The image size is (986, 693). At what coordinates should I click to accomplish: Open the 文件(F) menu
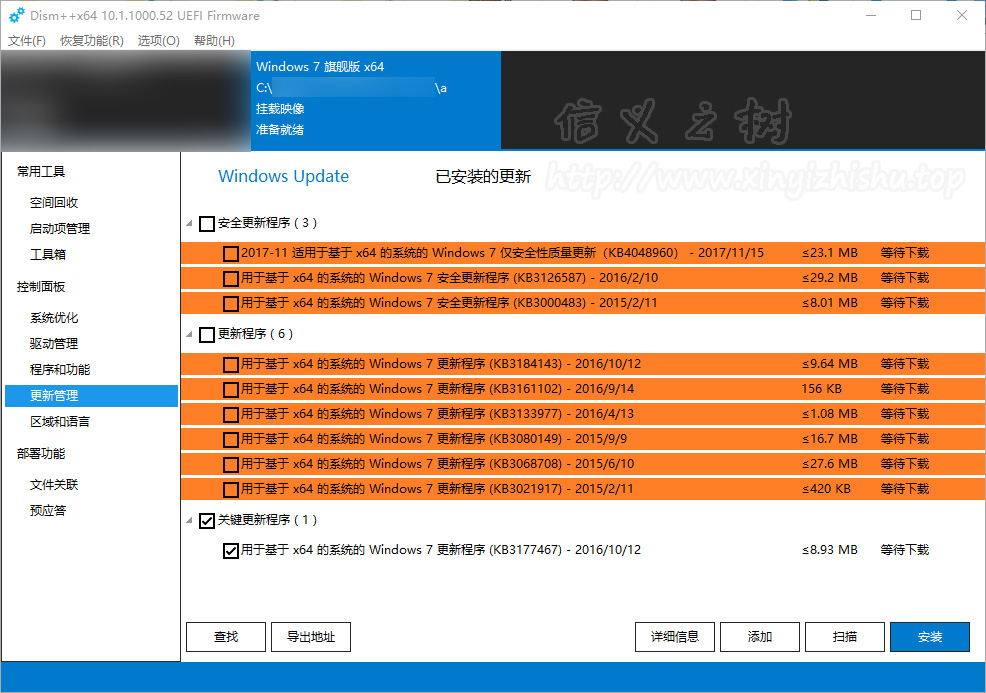coord(27,41)
